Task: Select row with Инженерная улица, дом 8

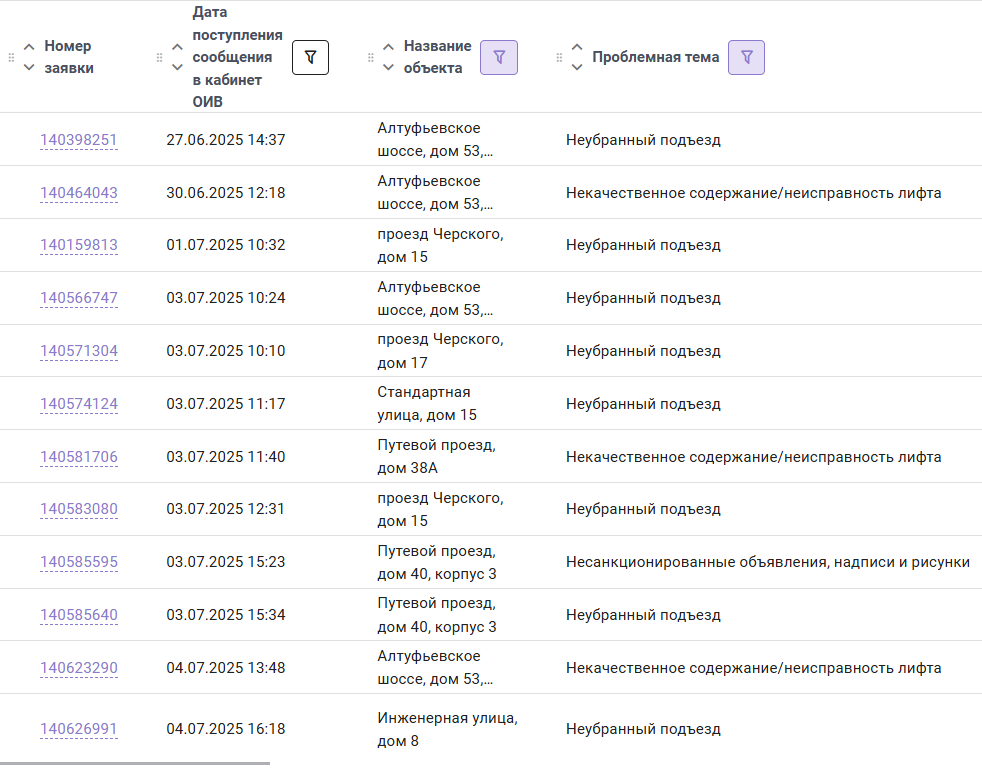Action: pyautogui.click(x=491, y=729)
